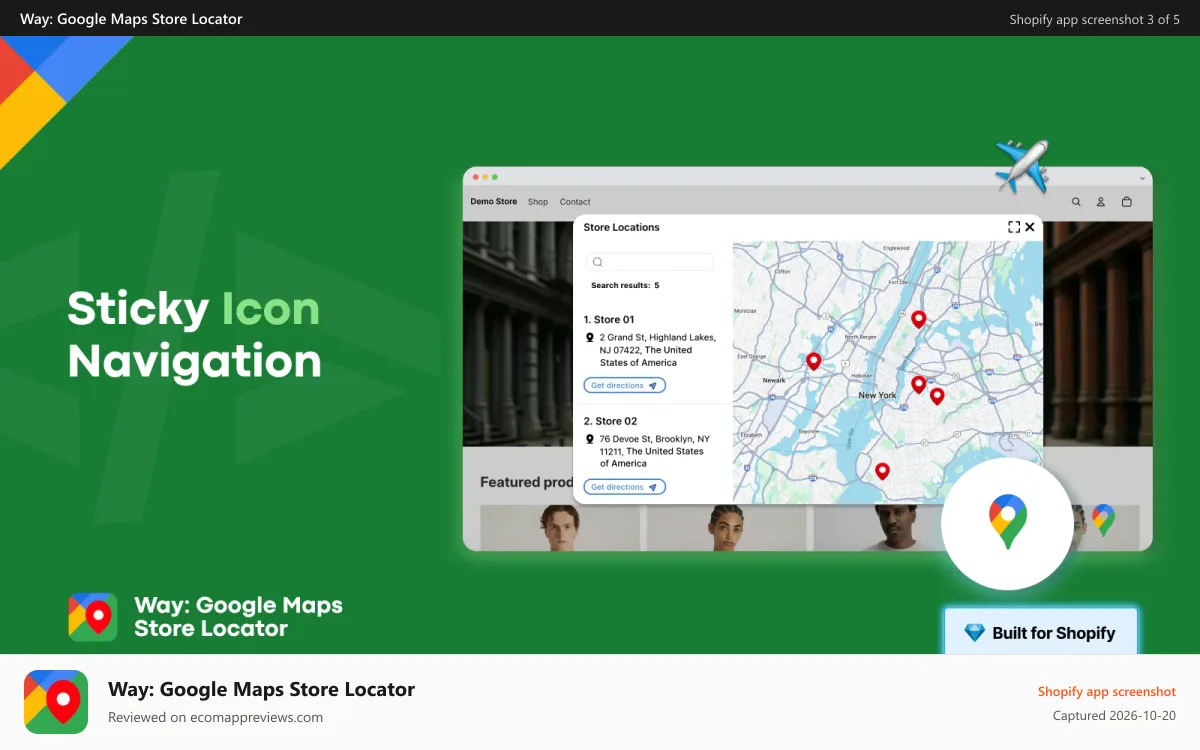The image size is (1200, 750).
Task: Open the shopping bag cart icon
Action: [1127, 202]
